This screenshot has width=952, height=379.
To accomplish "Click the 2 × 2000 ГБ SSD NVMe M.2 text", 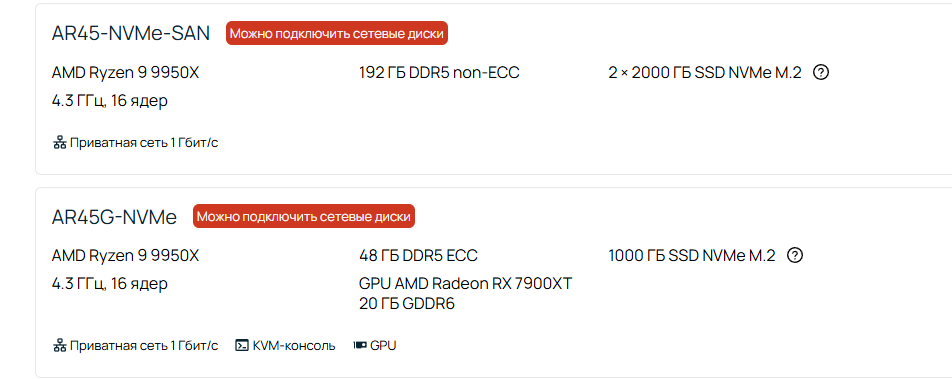I will click(x=705, y=73).
